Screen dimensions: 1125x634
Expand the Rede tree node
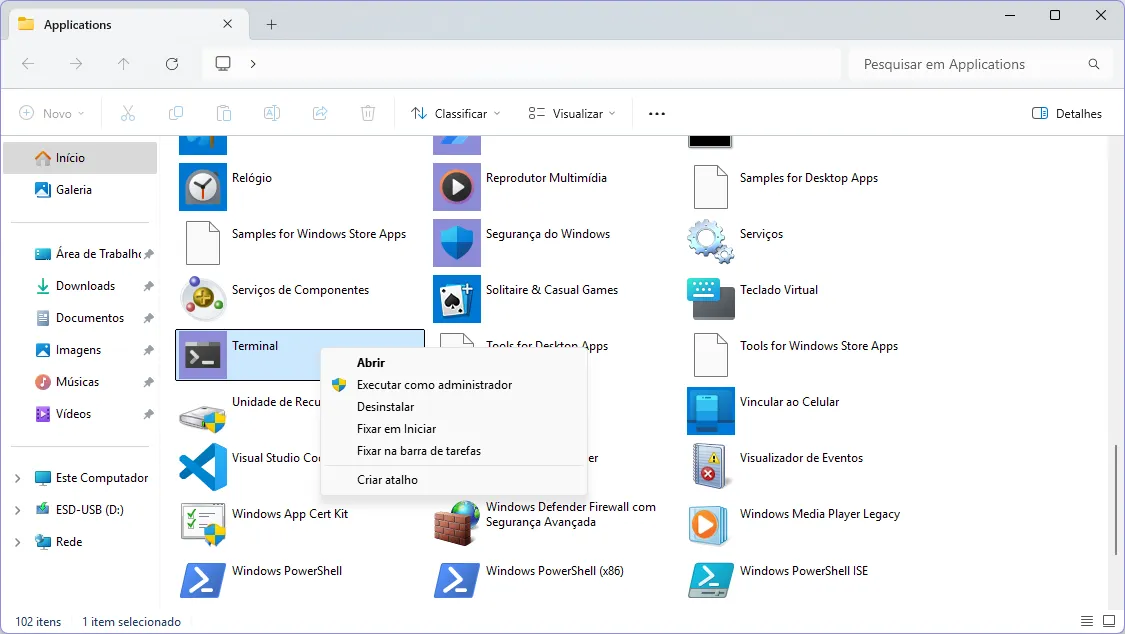click(x=18, y=542)
